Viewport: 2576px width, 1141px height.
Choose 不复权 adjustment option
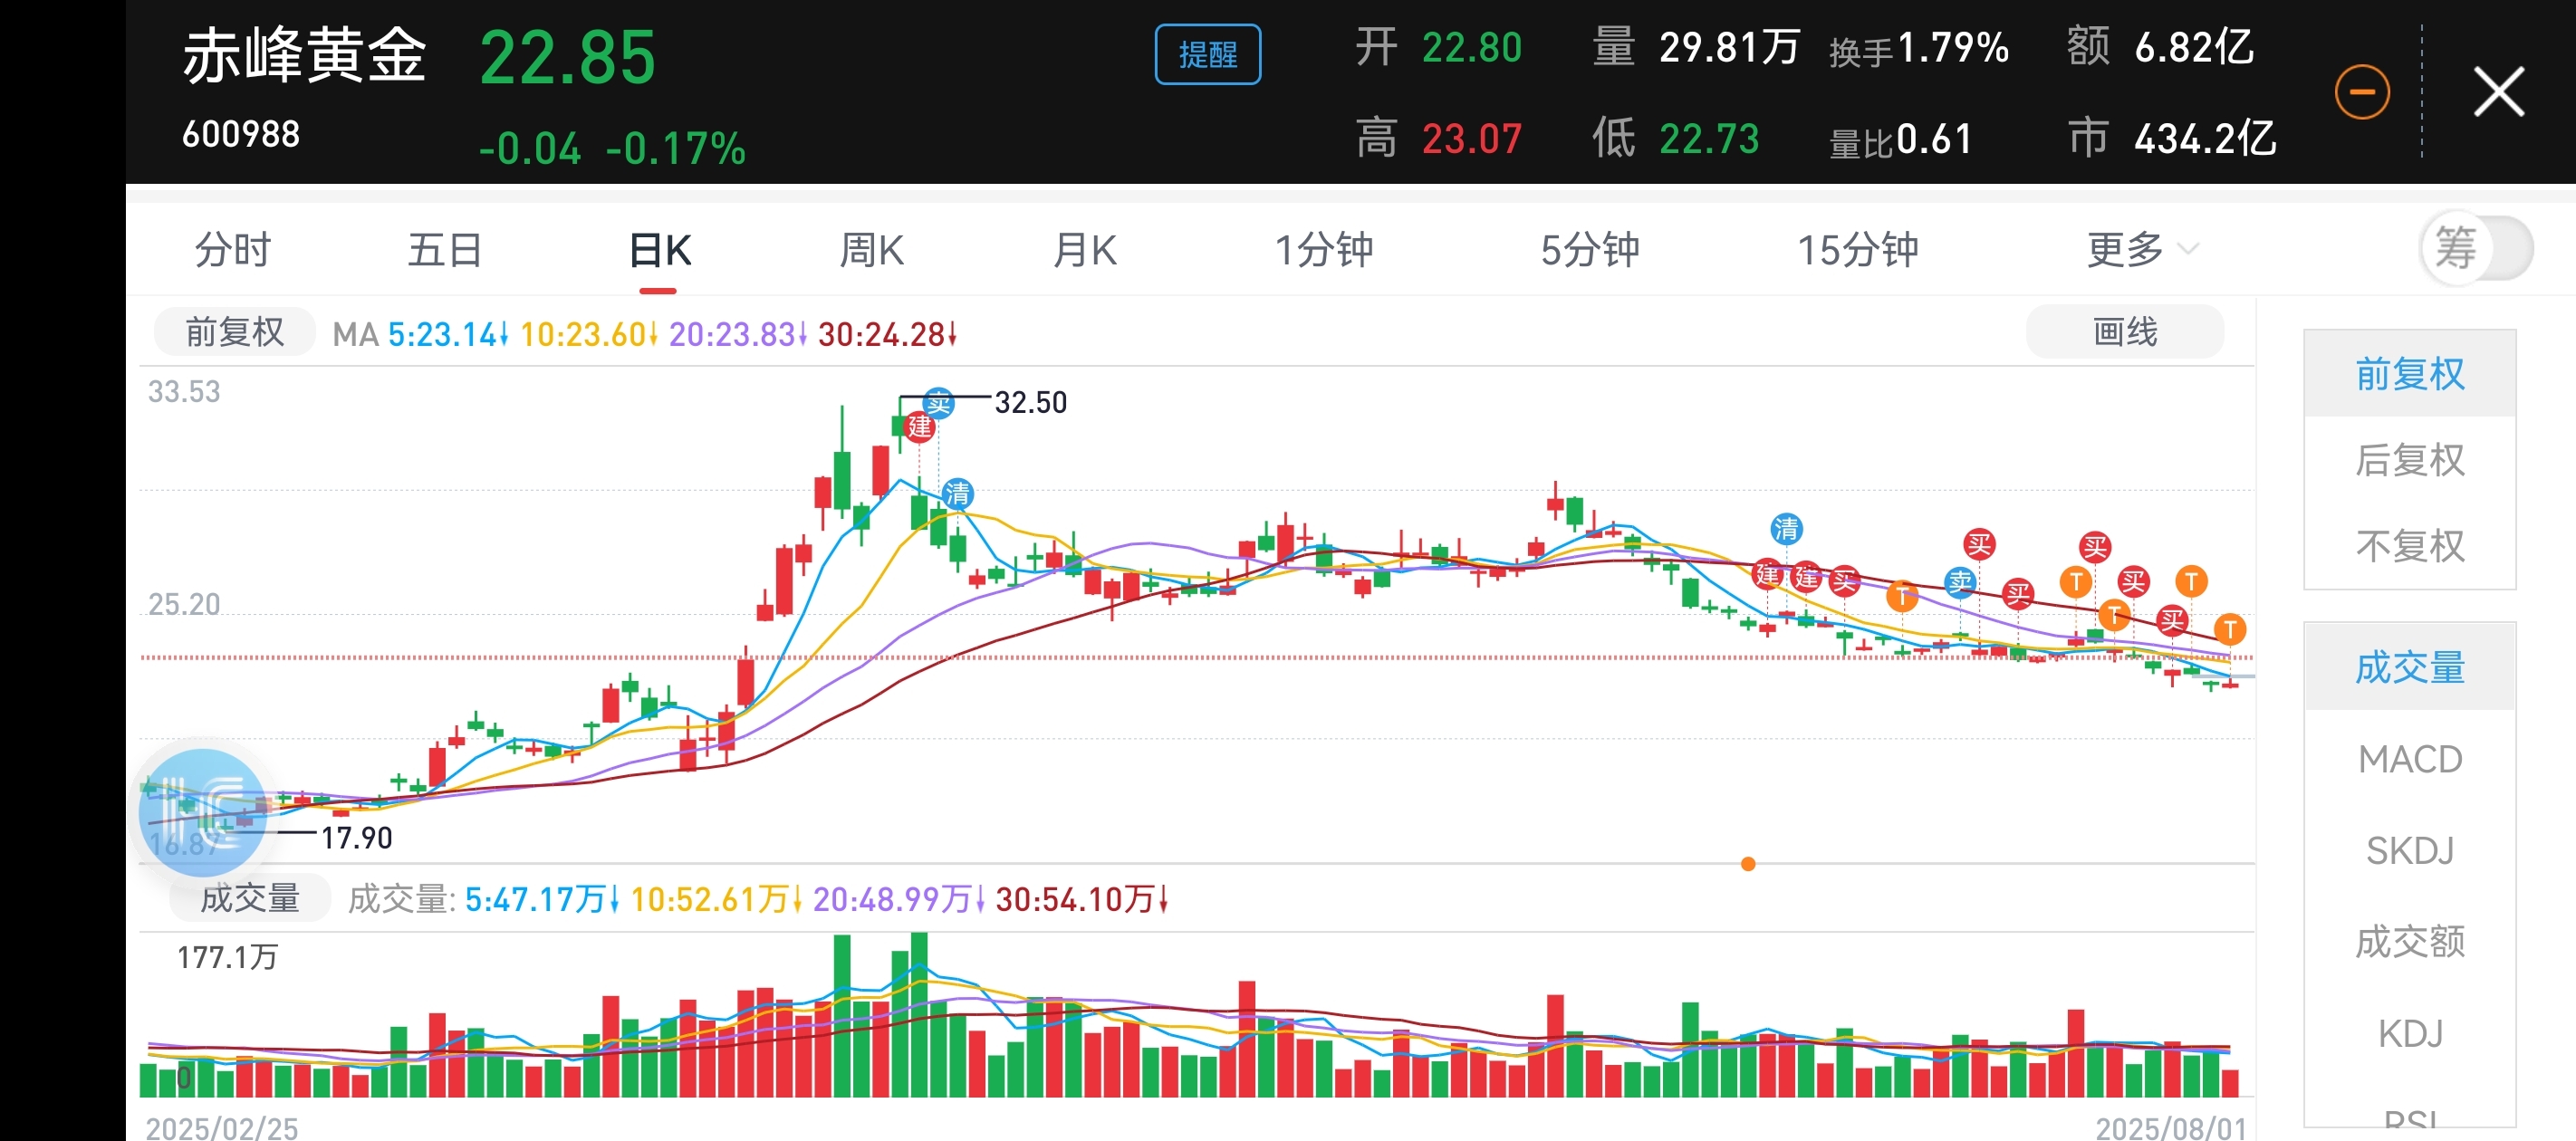pyautogui.click(x=2410, y=546)
